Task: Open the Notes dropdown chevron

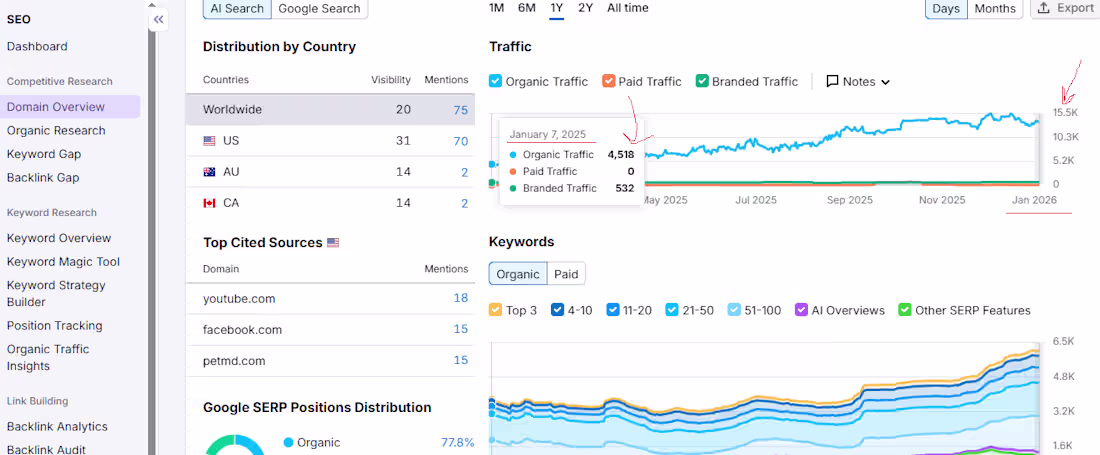Action: pos(885,82)
